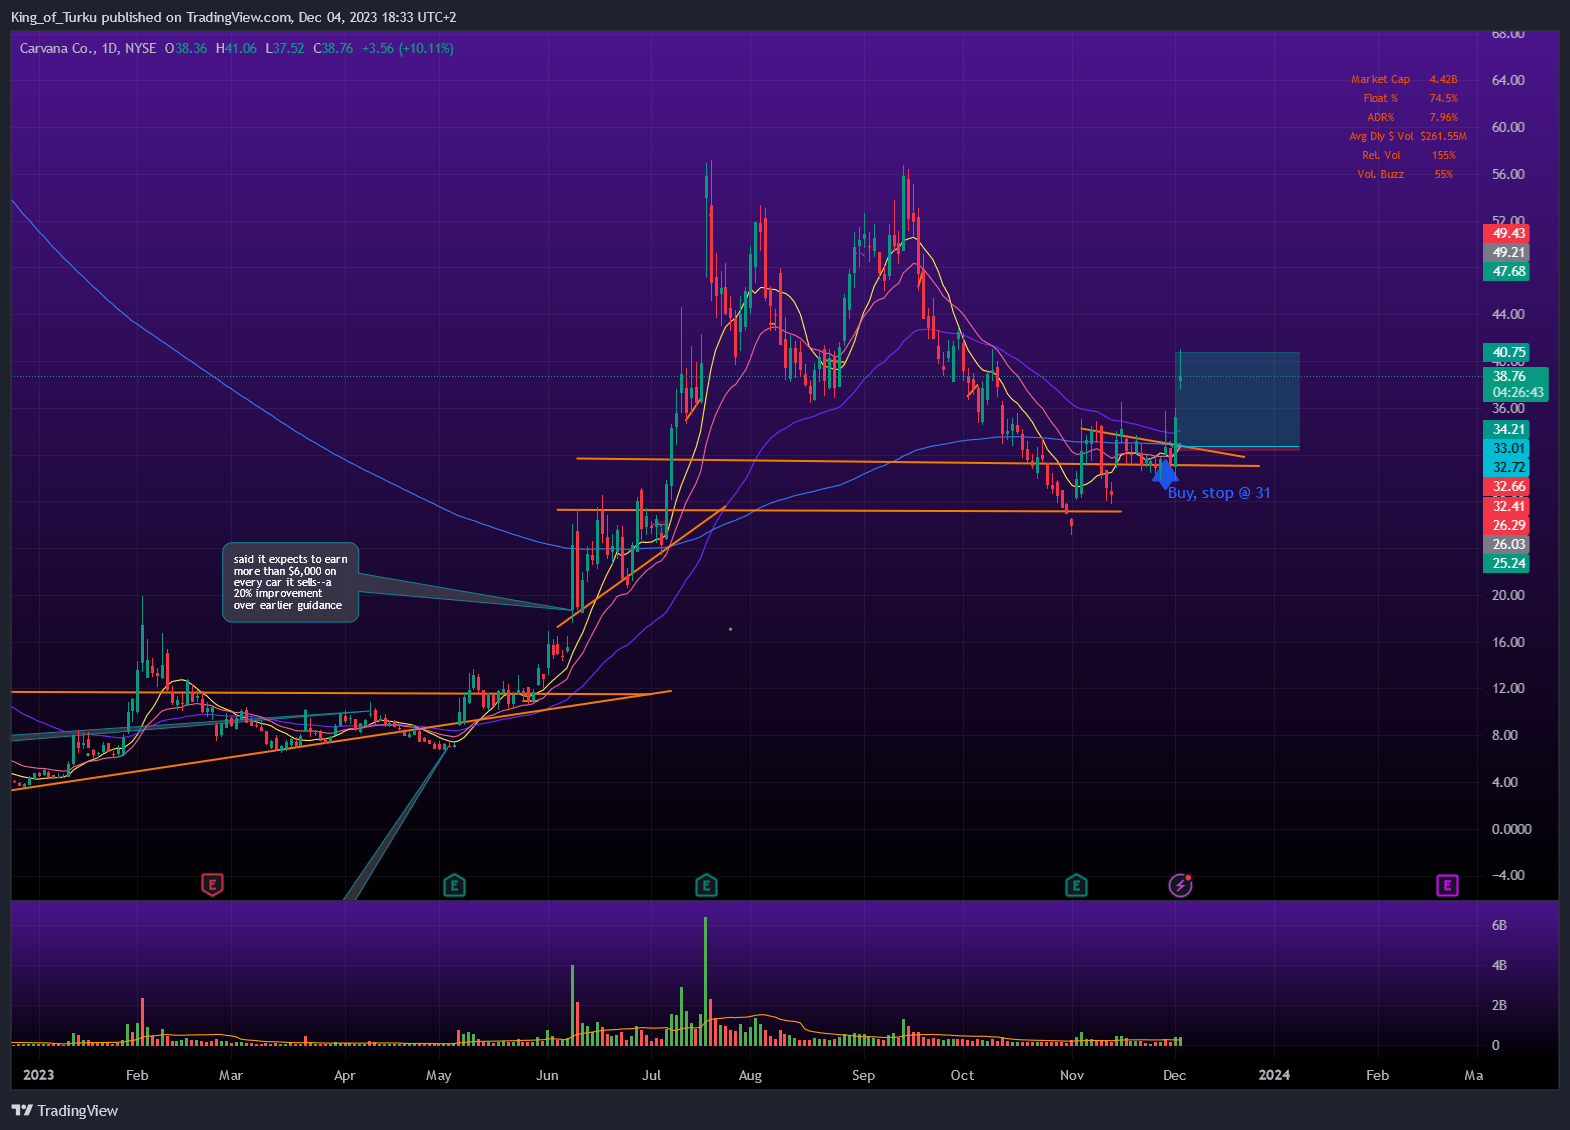Screen dimensions: 1570x1130
Task: Select the low value L37.52
Action: click(x=285, y=48)
